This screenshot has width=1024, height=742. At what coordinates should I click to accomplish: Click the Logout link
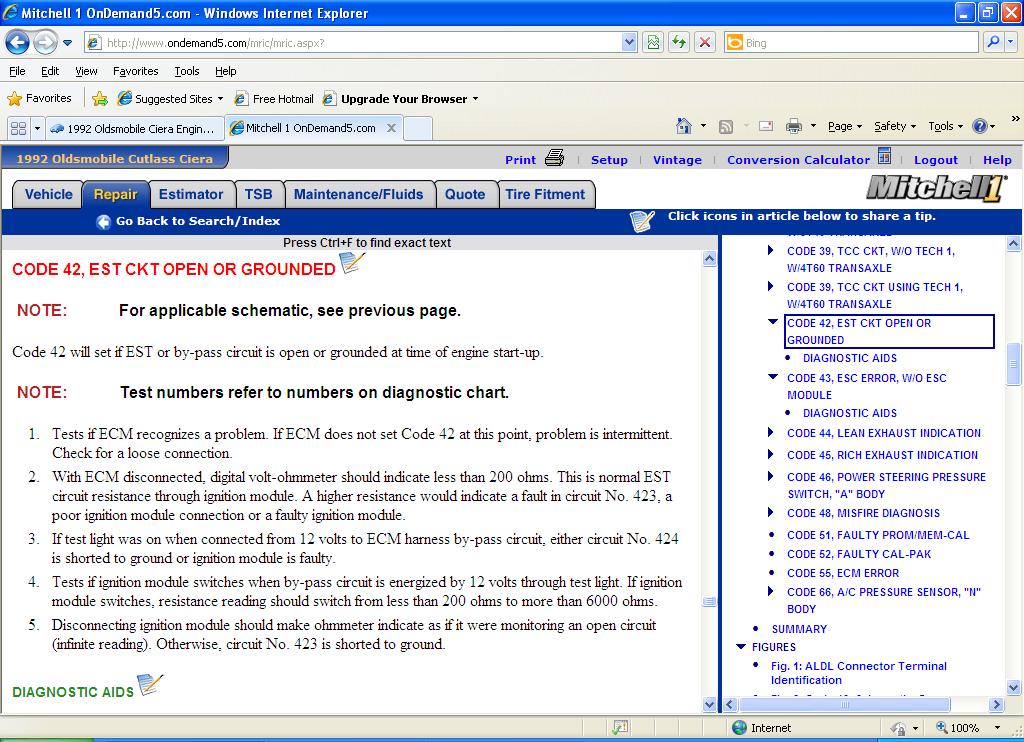[936, 159]
